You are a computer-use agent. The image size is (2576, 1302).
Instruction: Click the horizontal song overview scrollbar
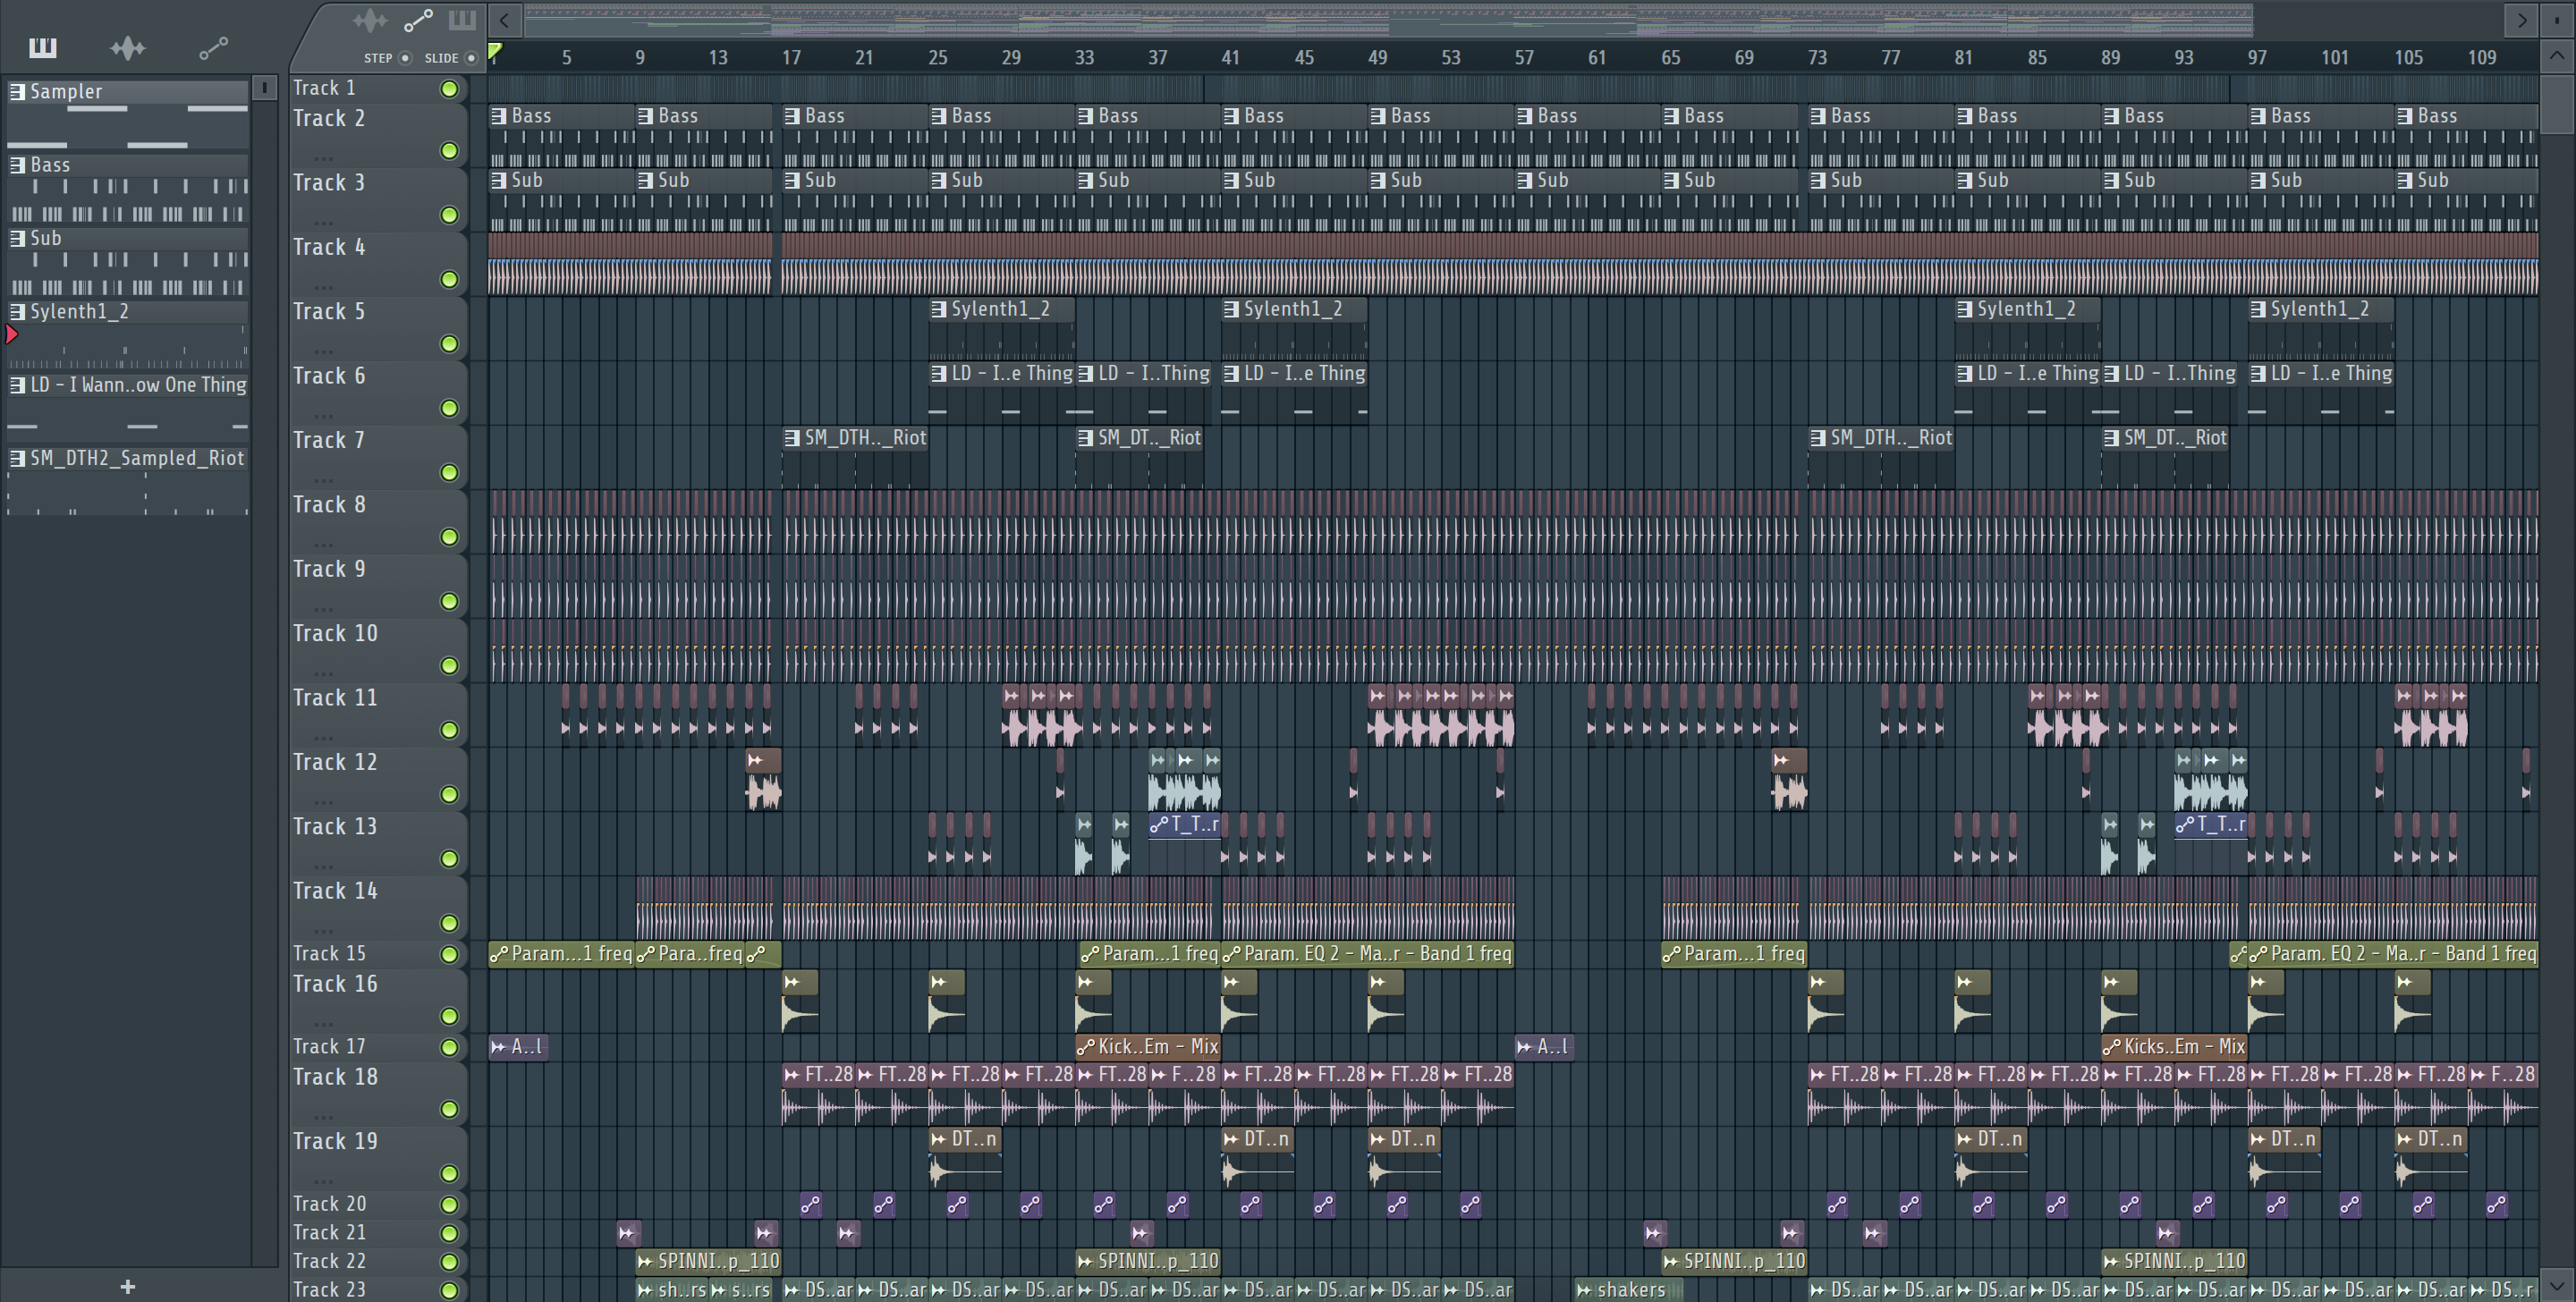click(x=1388, y=19)
